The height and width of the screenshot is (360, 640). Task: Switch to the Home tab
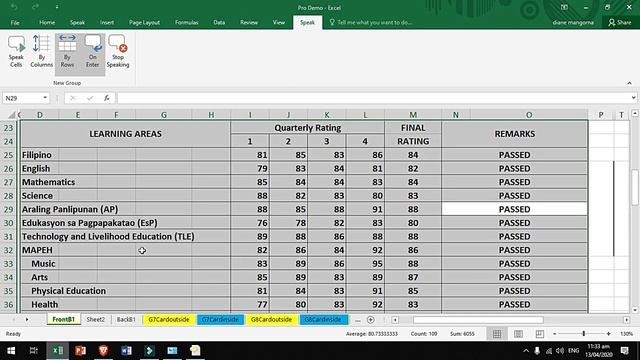[47, 22]
